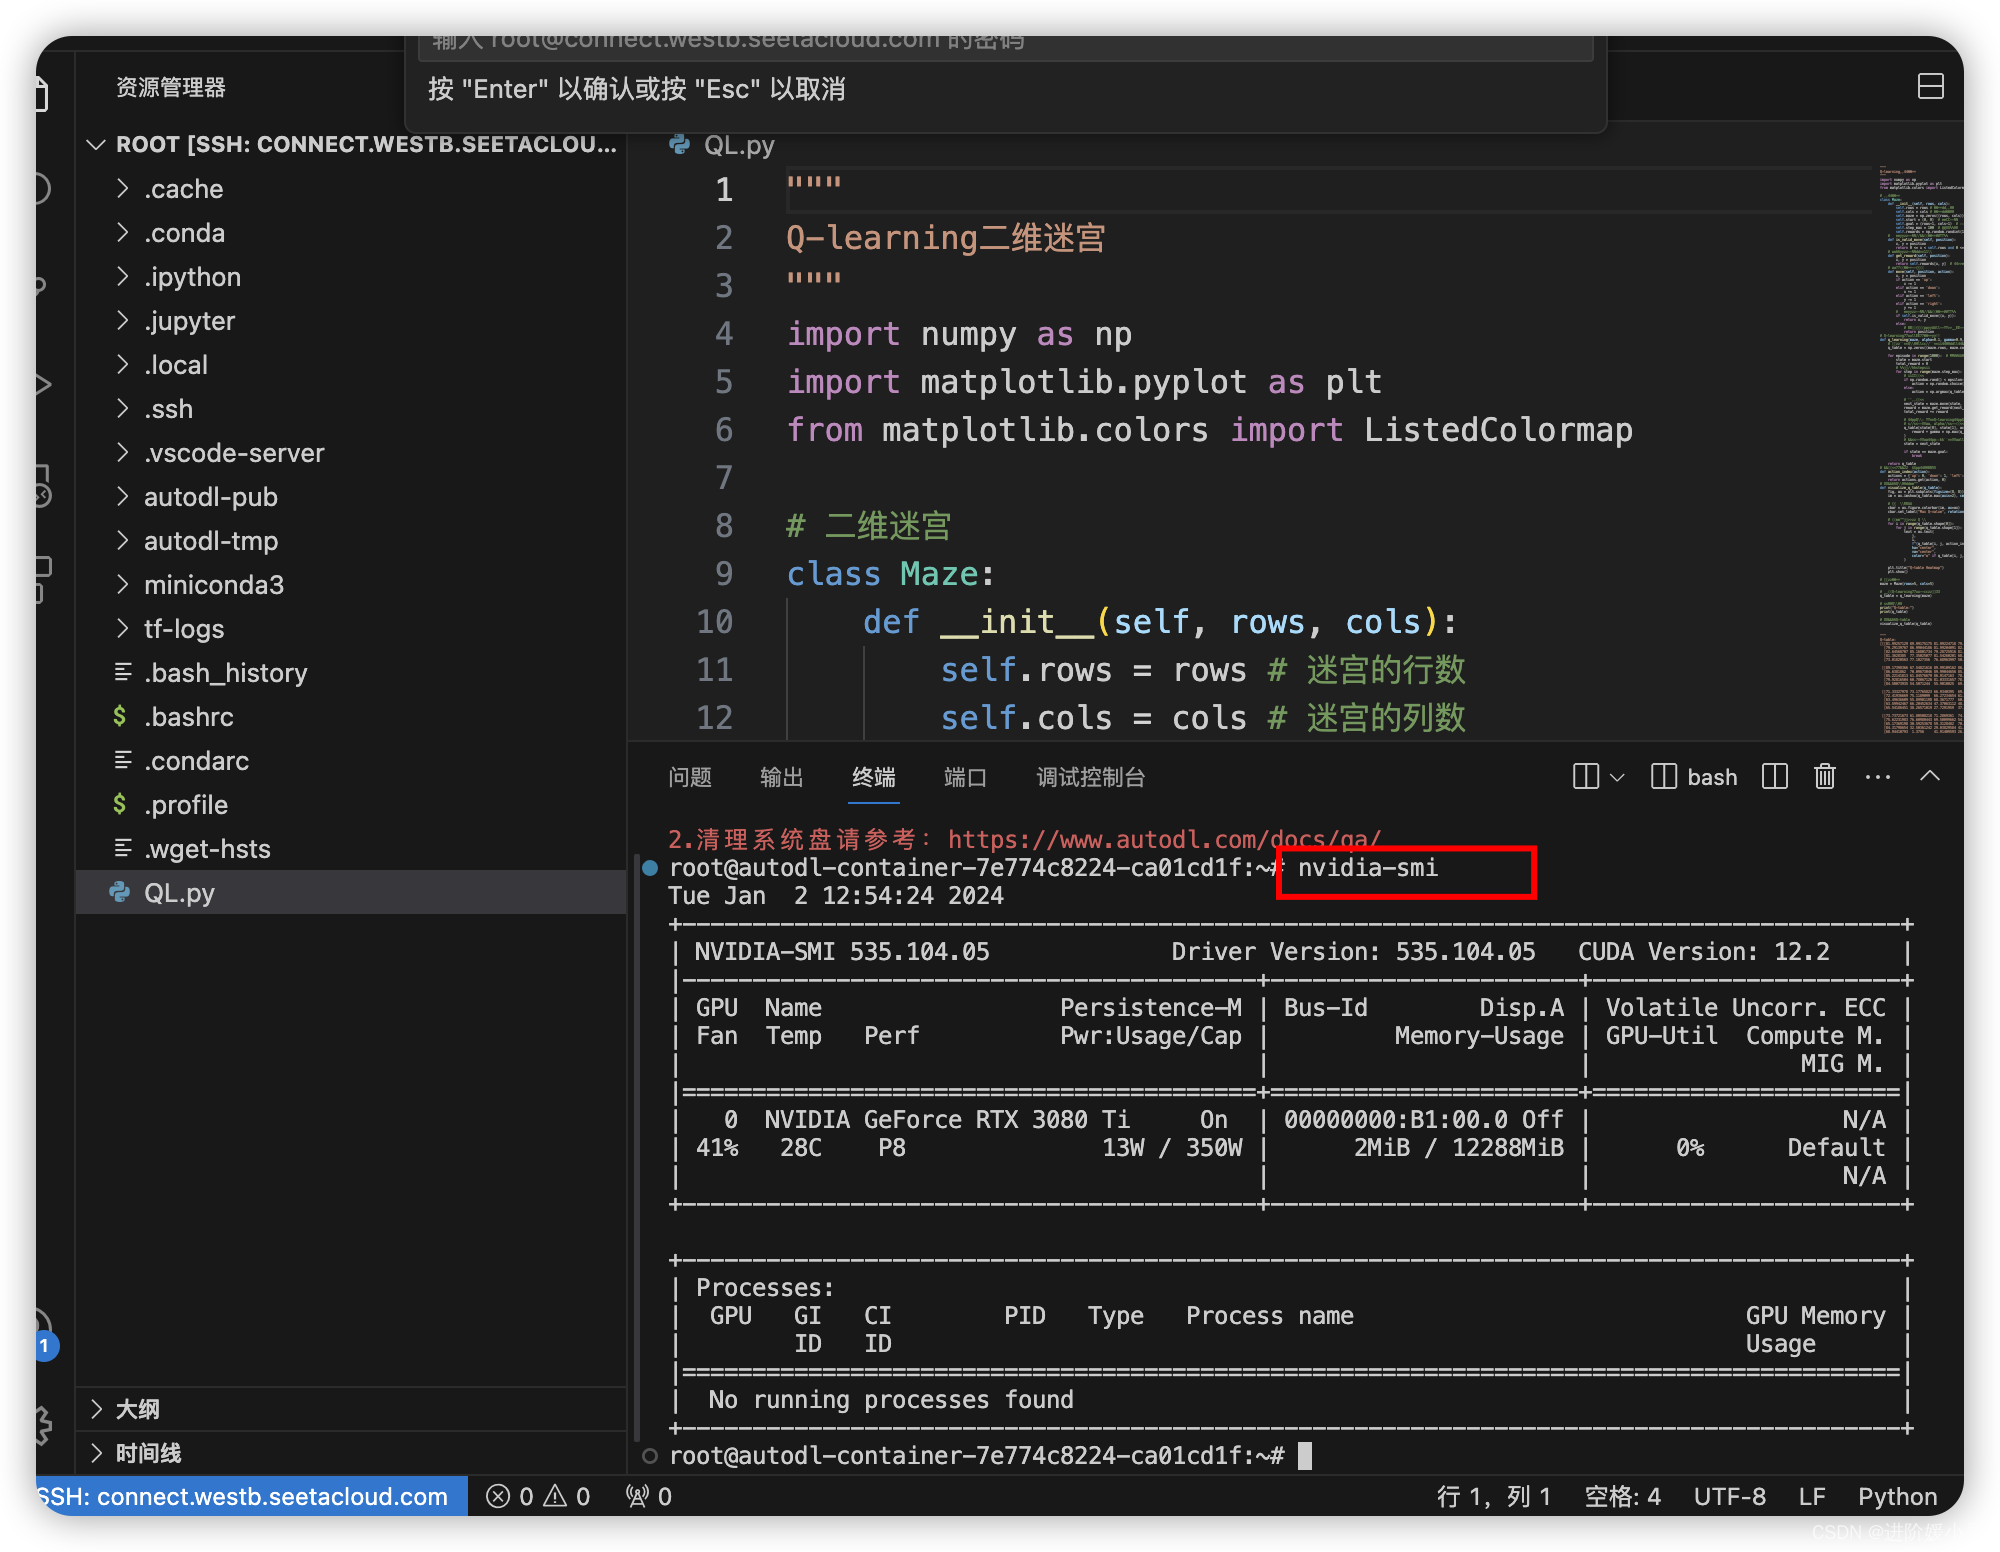Image resolution: width=2000 pixels, height=1552 pixels.
Task: Expand the .cache folder
Action: [351, 189]
